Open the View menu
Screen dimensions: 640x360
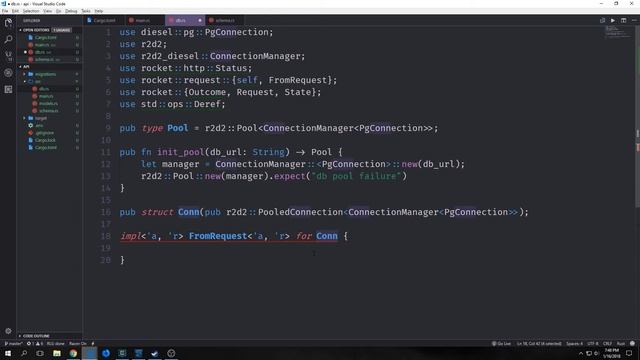pos(47,11)
